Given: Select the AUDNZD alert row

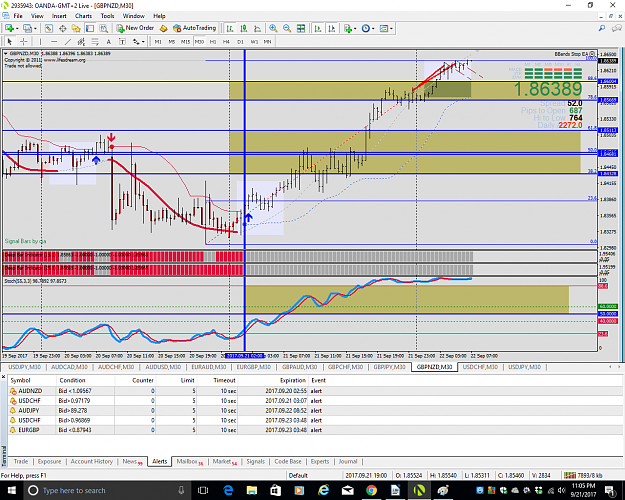Looking at the screenshot, I should [x=315, y=391].
